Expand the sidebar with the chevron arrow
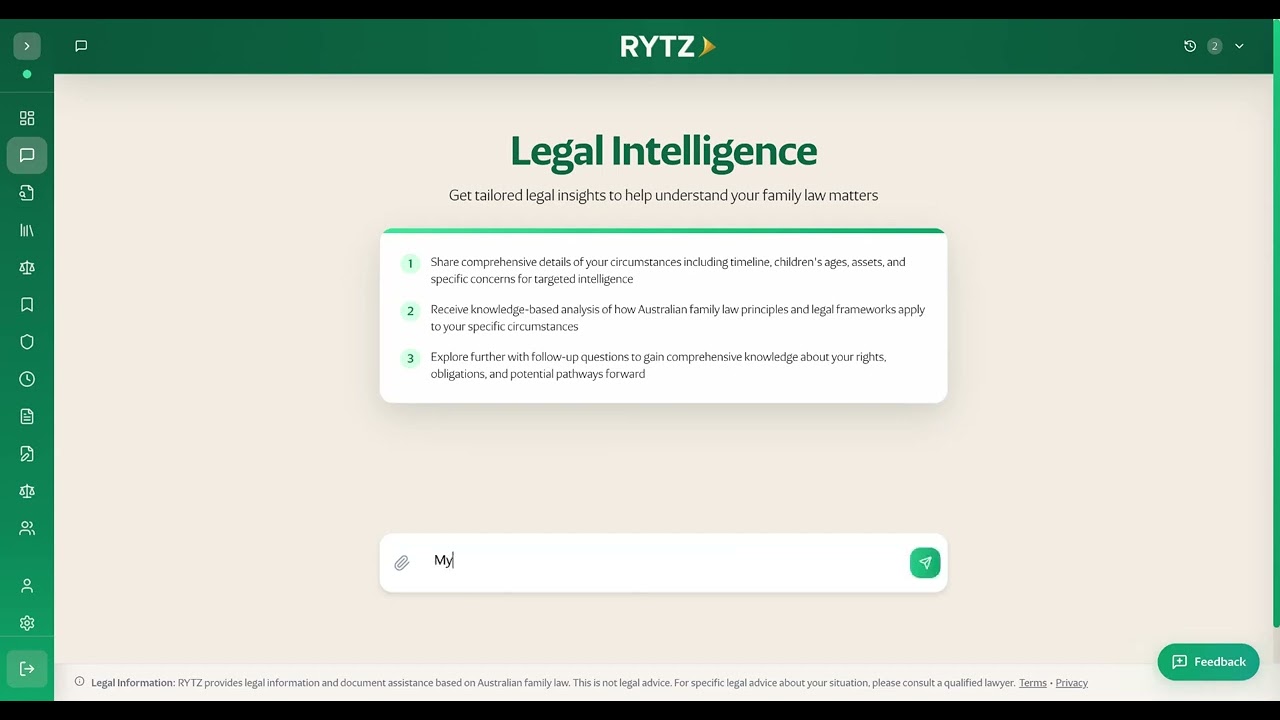 [x=27, y=46]
